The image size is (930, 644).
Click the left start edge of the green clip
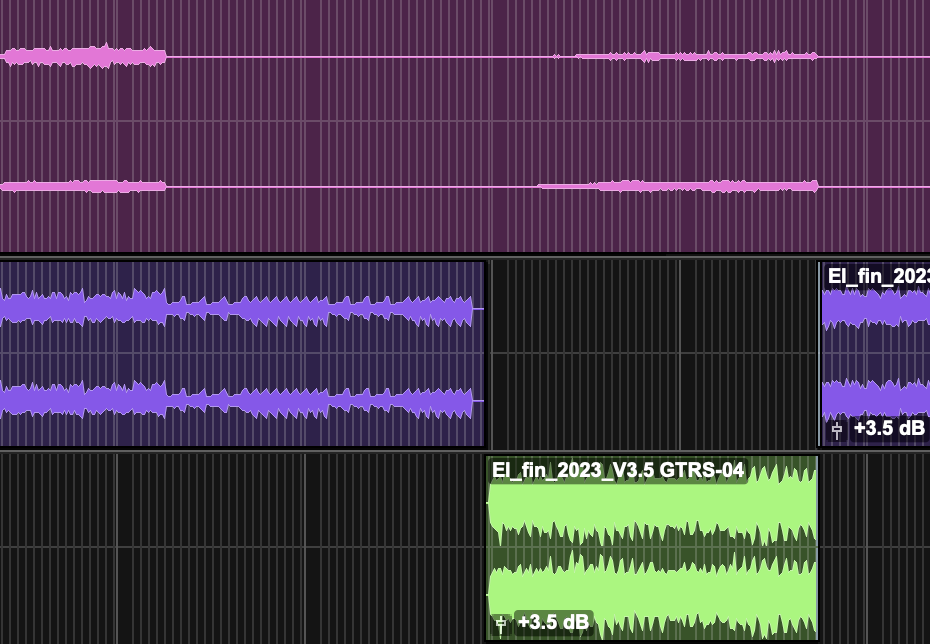(x=488, y=549)
